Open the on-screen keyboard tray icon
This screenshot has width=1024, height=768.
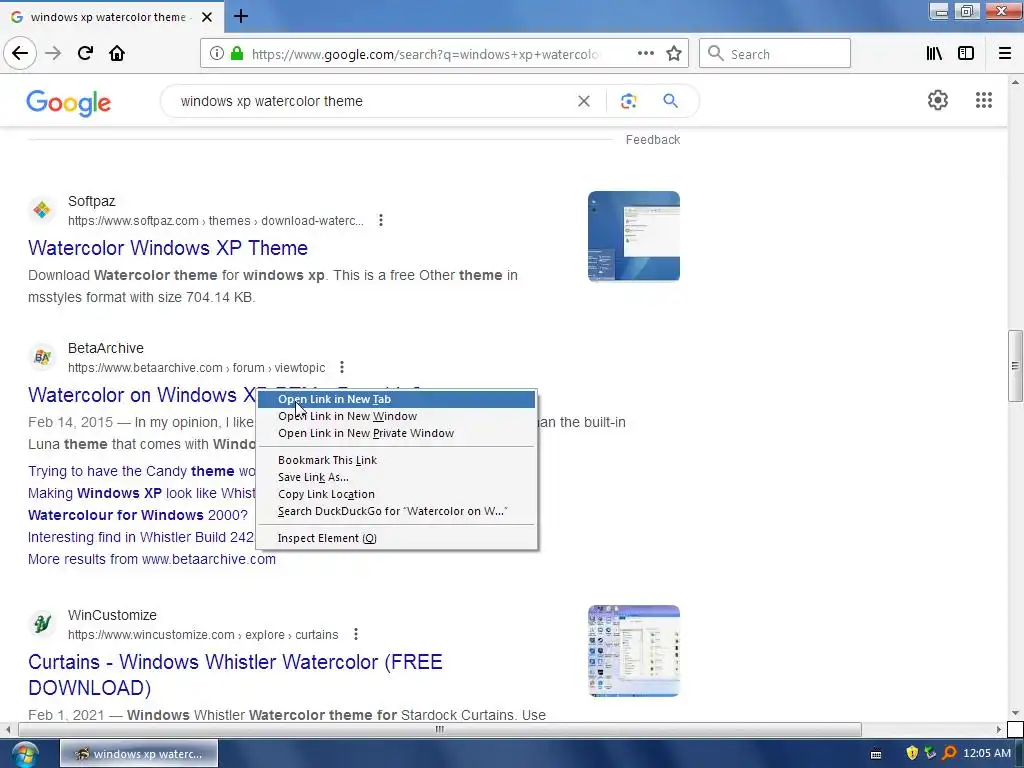click(x=876, y=754)
